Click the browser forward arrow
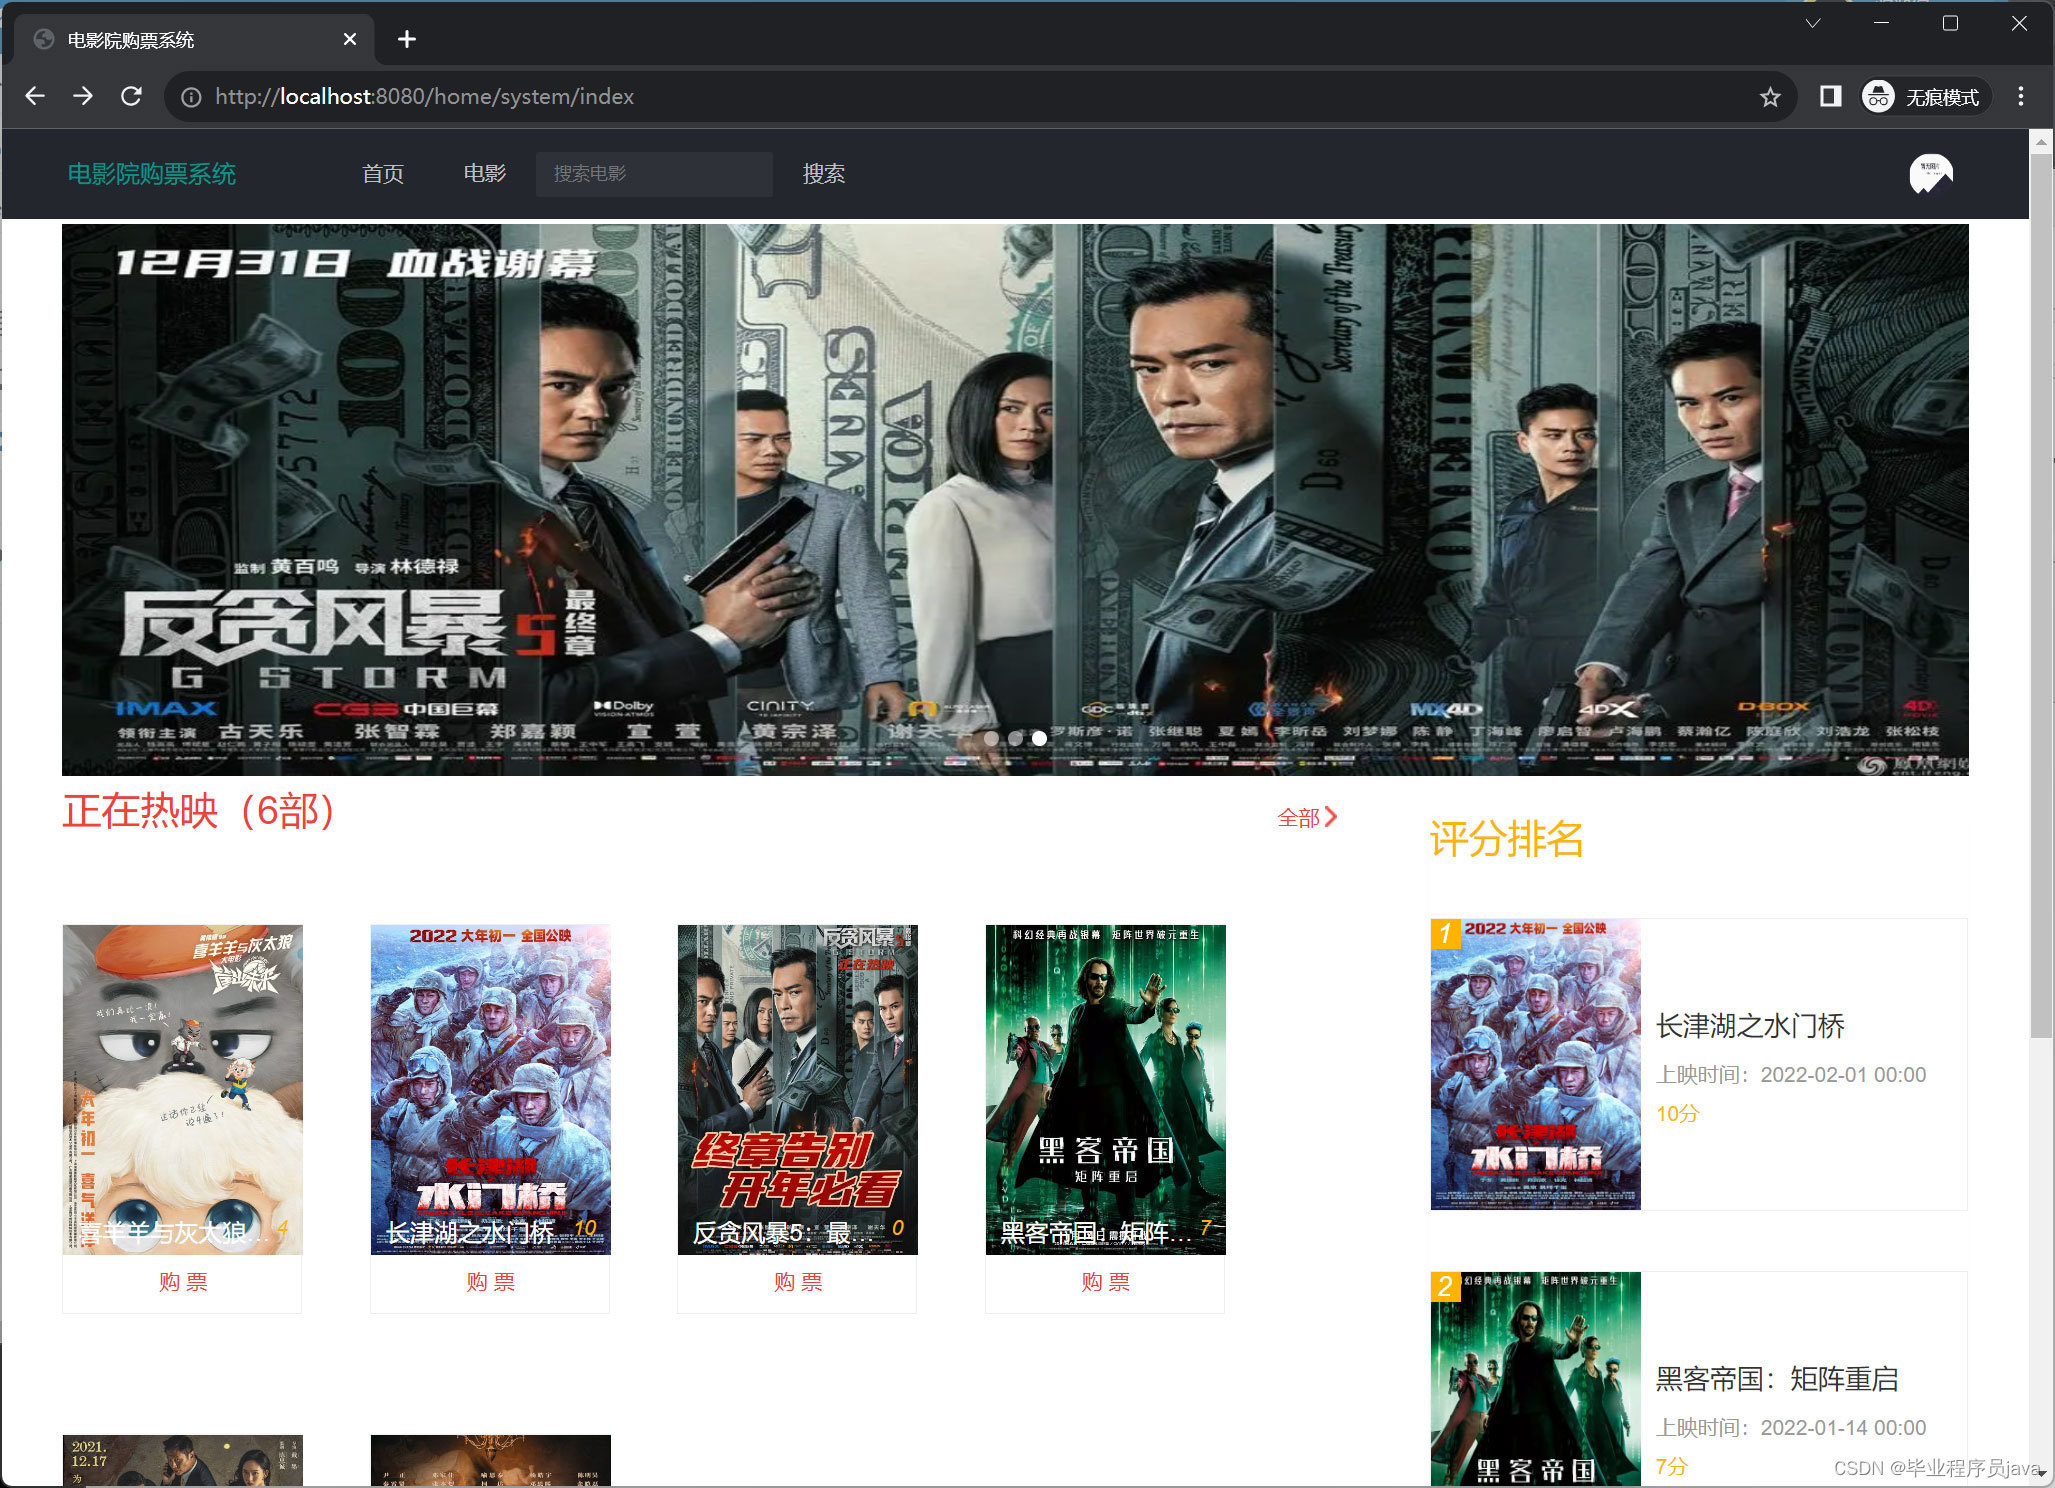The height and width of the screenshot is (1488, 2055). [x=83, y=96]
